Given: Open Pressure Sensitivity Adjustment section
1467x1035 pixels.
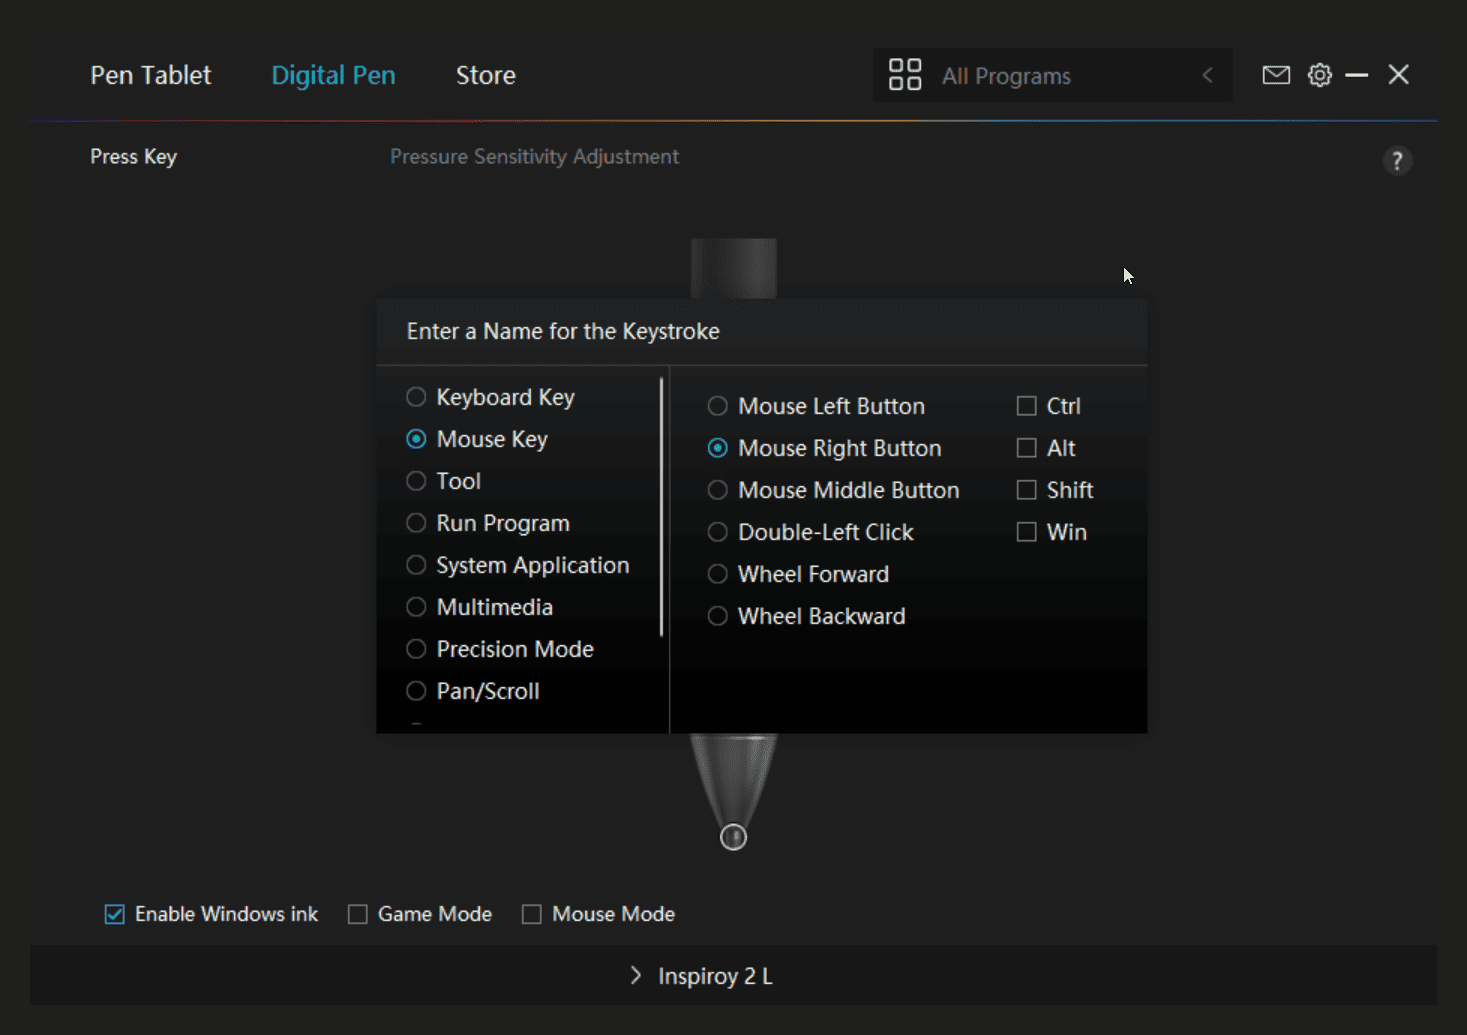Looking at the screenshot, I should [534, 157].
